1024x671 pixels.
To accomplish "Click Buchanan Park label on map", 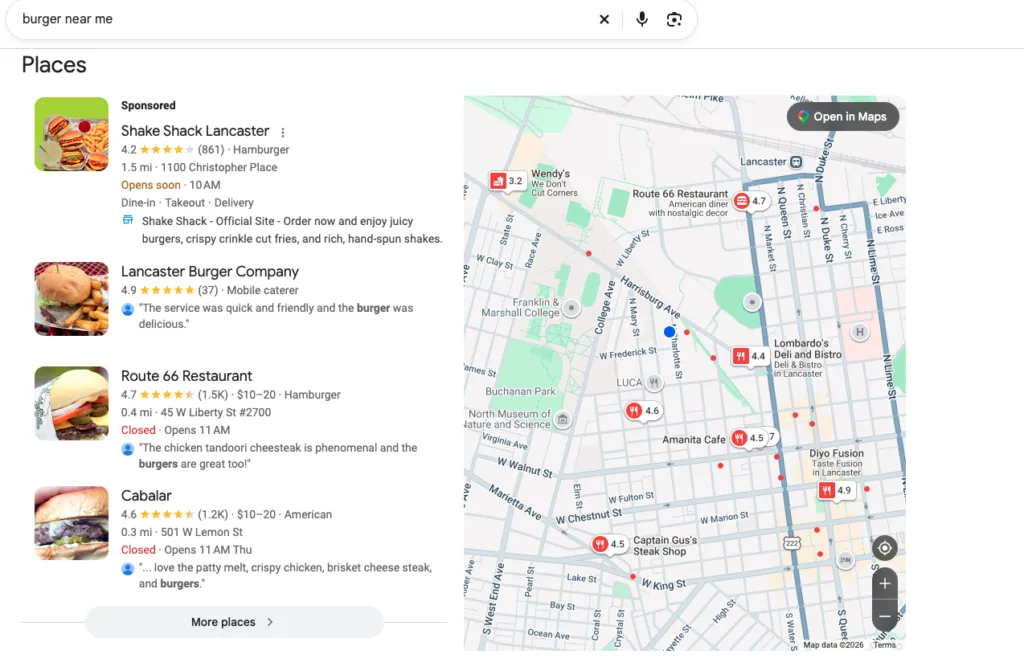I will point(520,391).
